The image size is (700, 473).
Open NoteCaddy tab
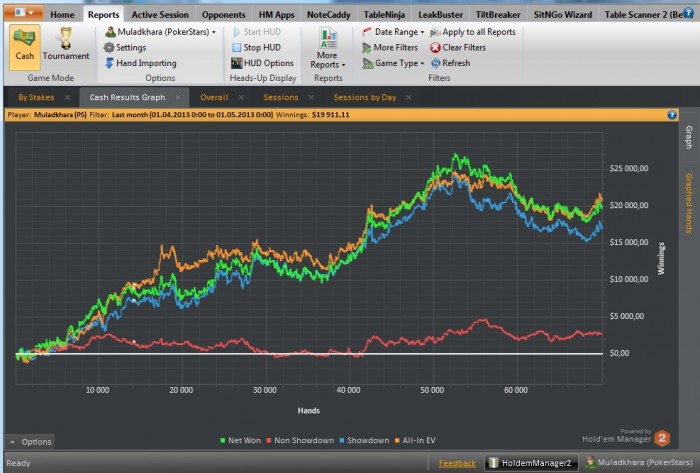click(329, 15)
